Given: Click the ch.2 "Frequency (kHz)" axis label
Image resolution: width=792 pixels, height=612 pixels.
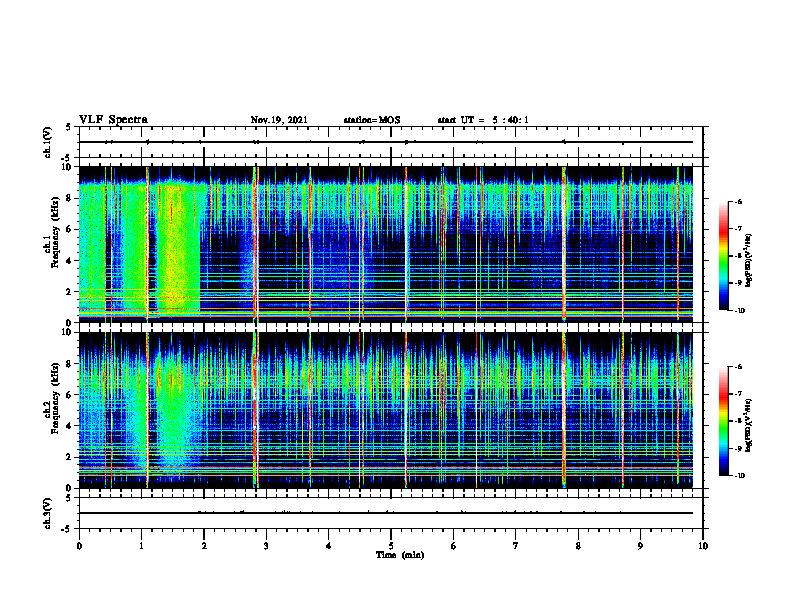Looking at the screenshot, I should click(55, 398).
